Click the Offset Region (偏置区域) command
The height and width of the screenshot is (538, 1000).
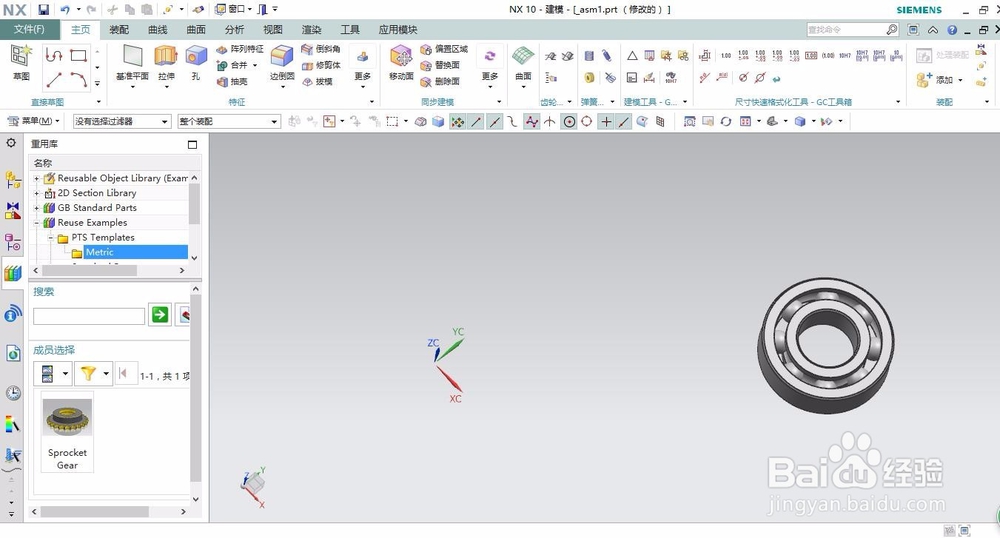click(x=445, y=49)
